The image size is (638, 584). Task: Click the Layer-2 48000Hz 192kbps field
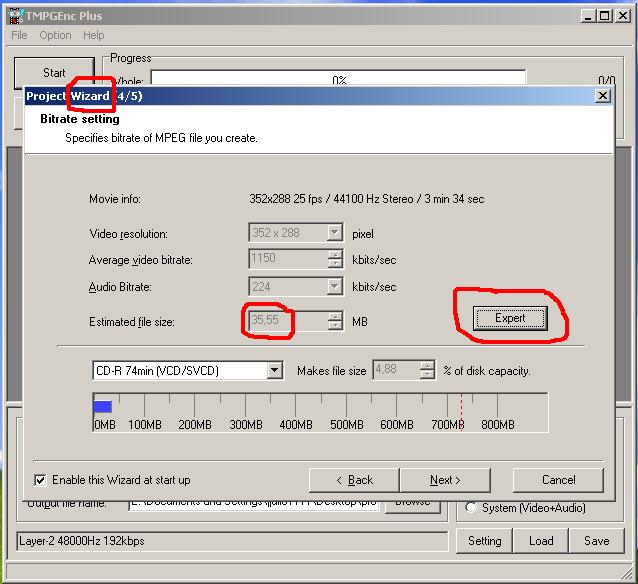(x=232, y=541)
